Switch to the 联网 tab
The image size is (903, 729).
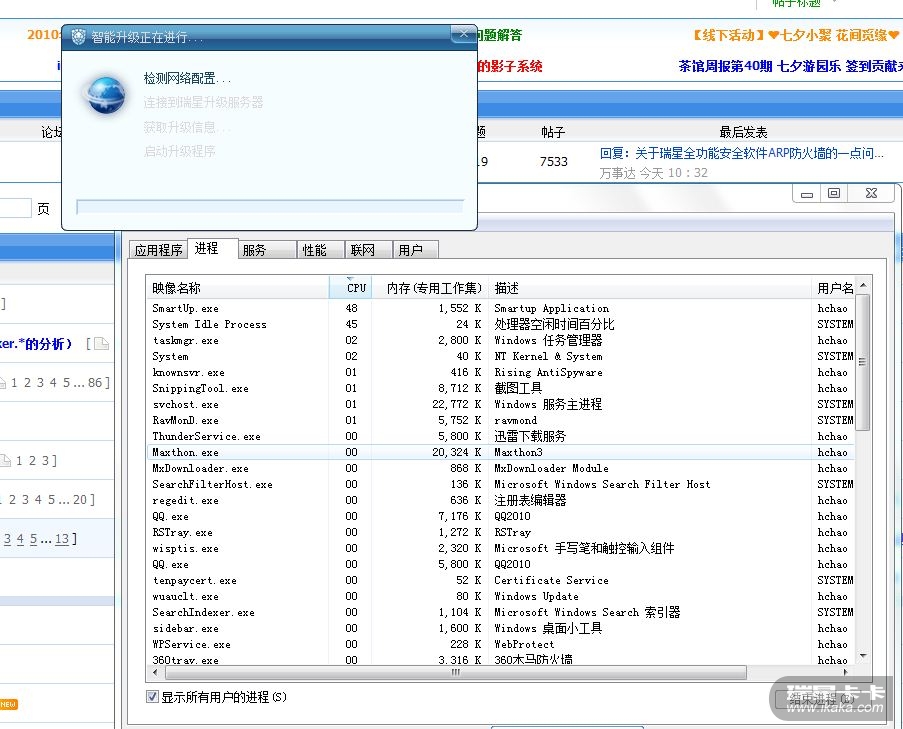(x=368, y=250)
